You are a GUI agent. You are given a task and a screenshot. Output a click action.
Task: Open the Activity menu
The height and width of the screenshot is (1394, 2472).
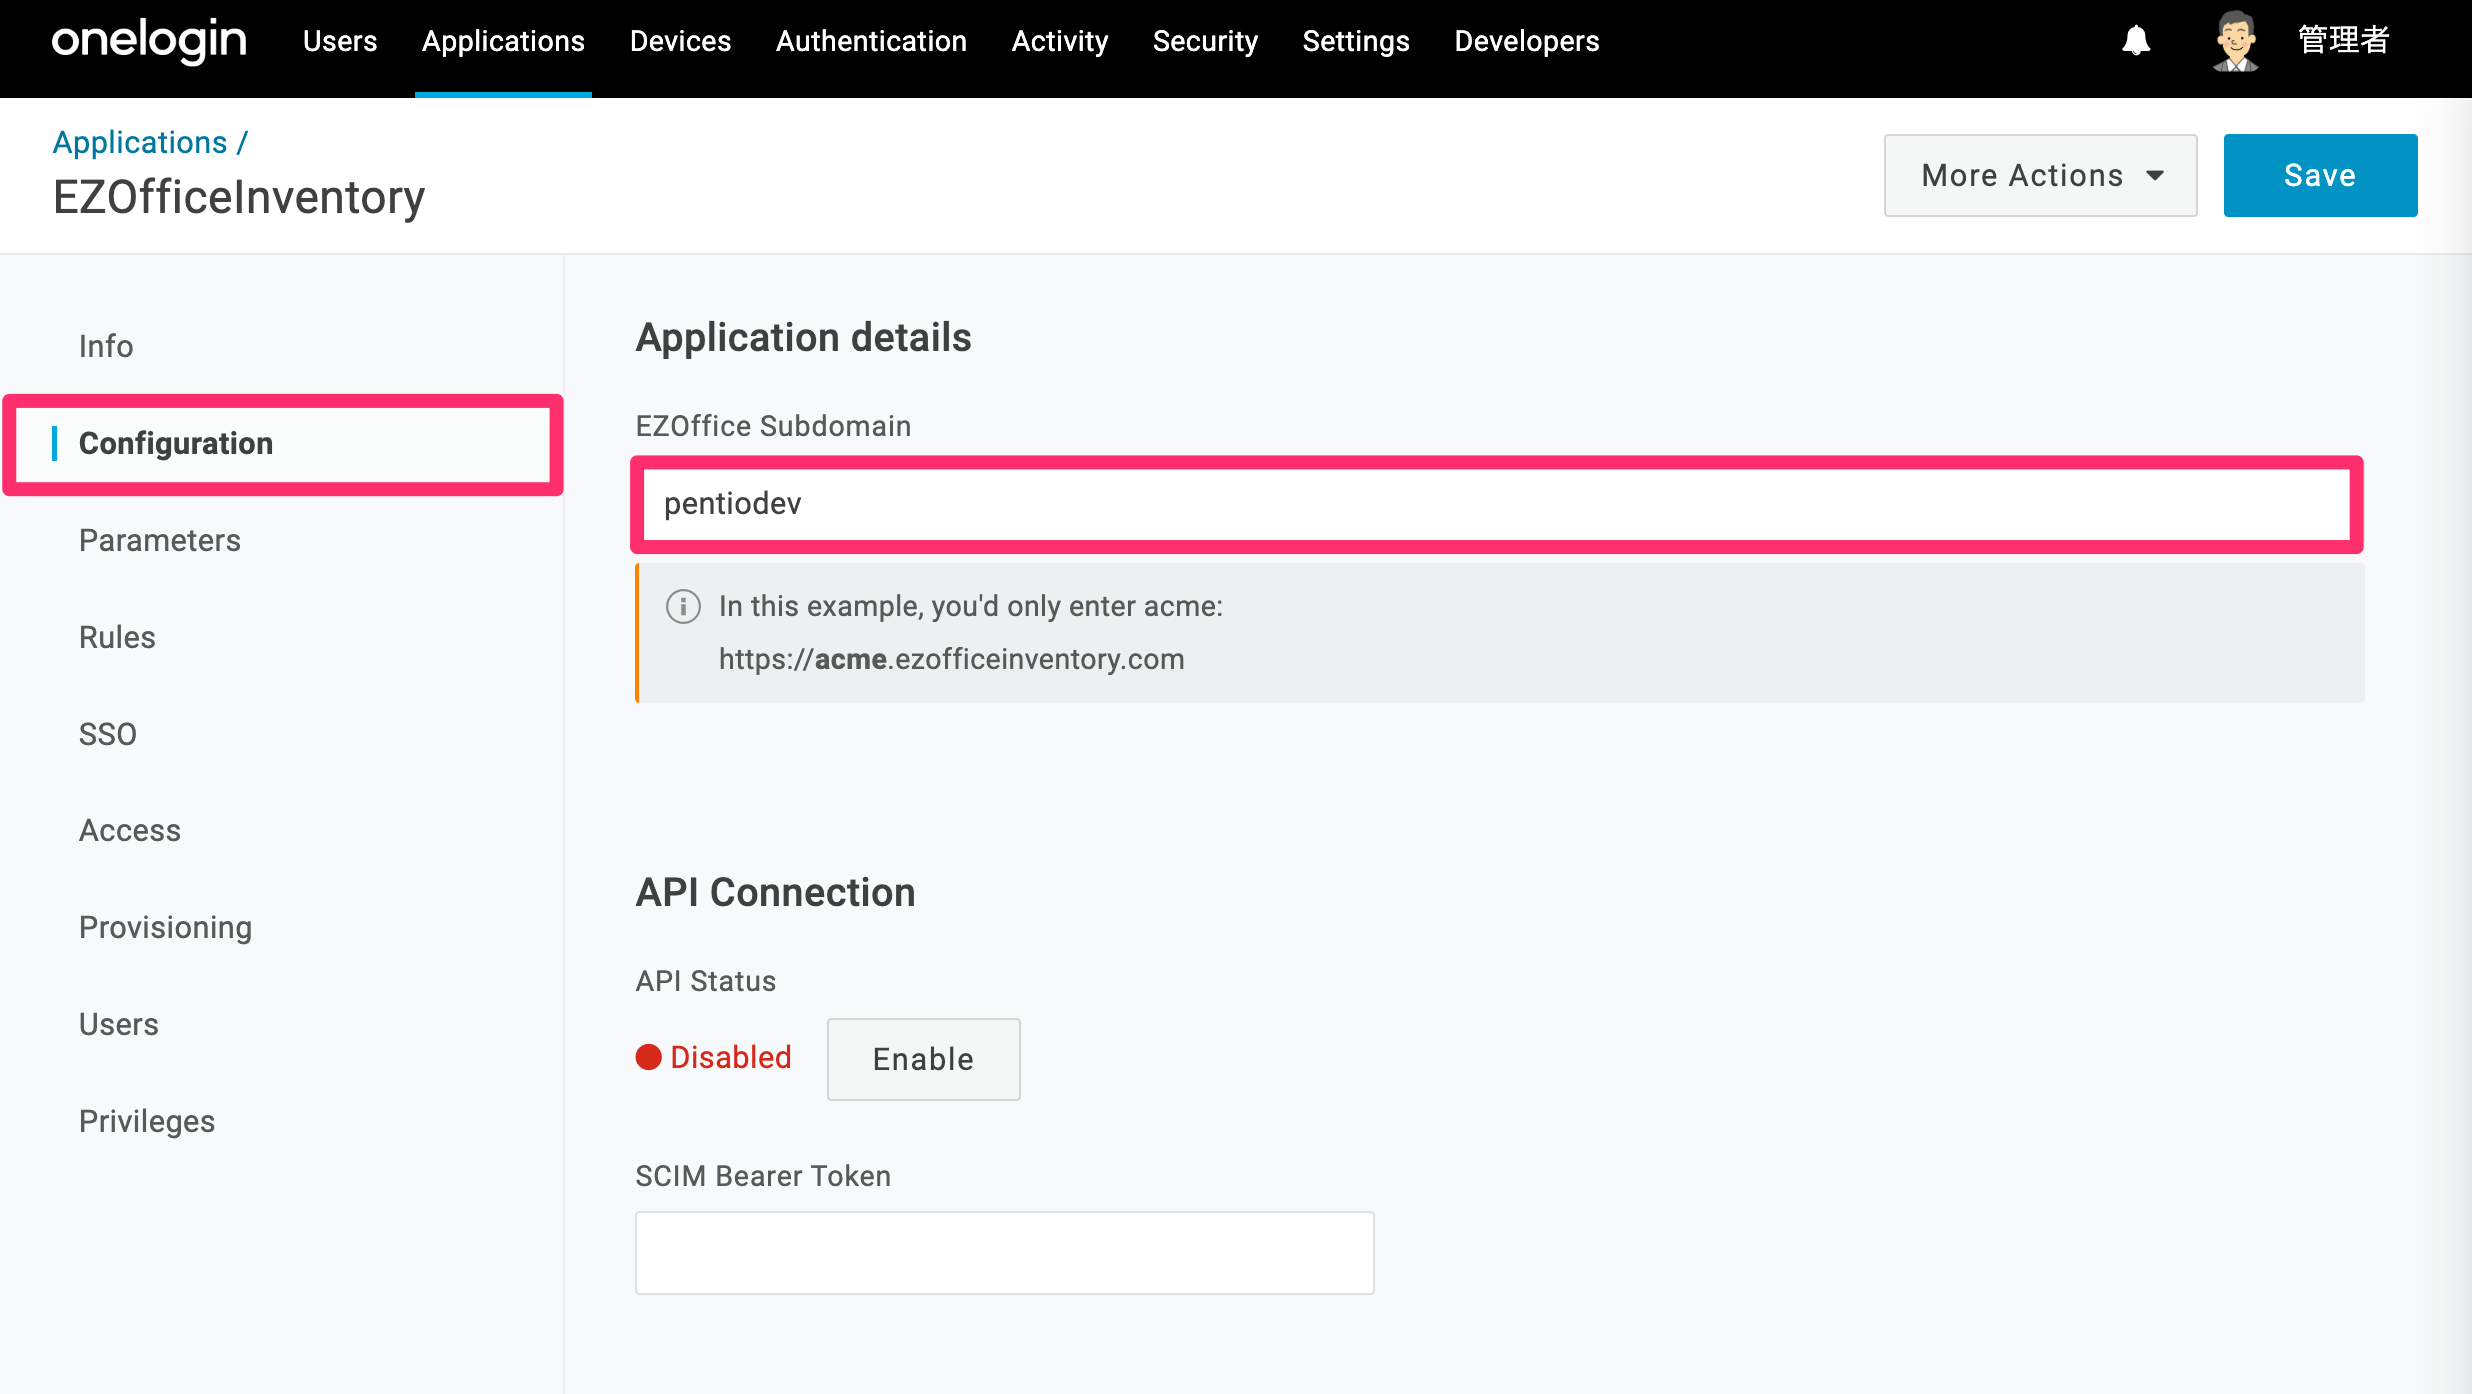[1059, 41]
